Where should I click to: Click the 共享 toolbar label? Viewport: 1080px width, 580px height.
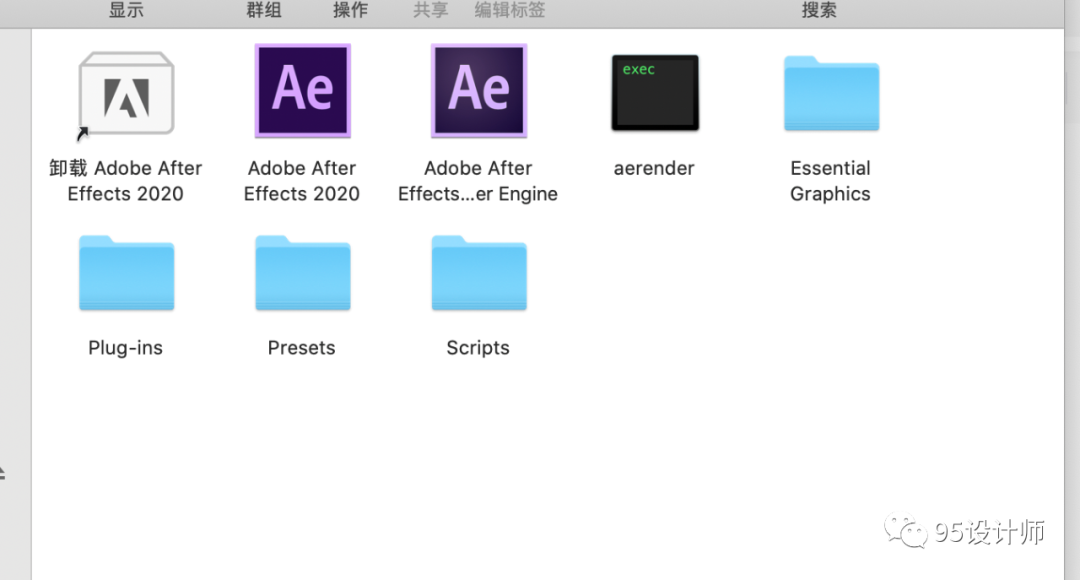click(430, 10)
